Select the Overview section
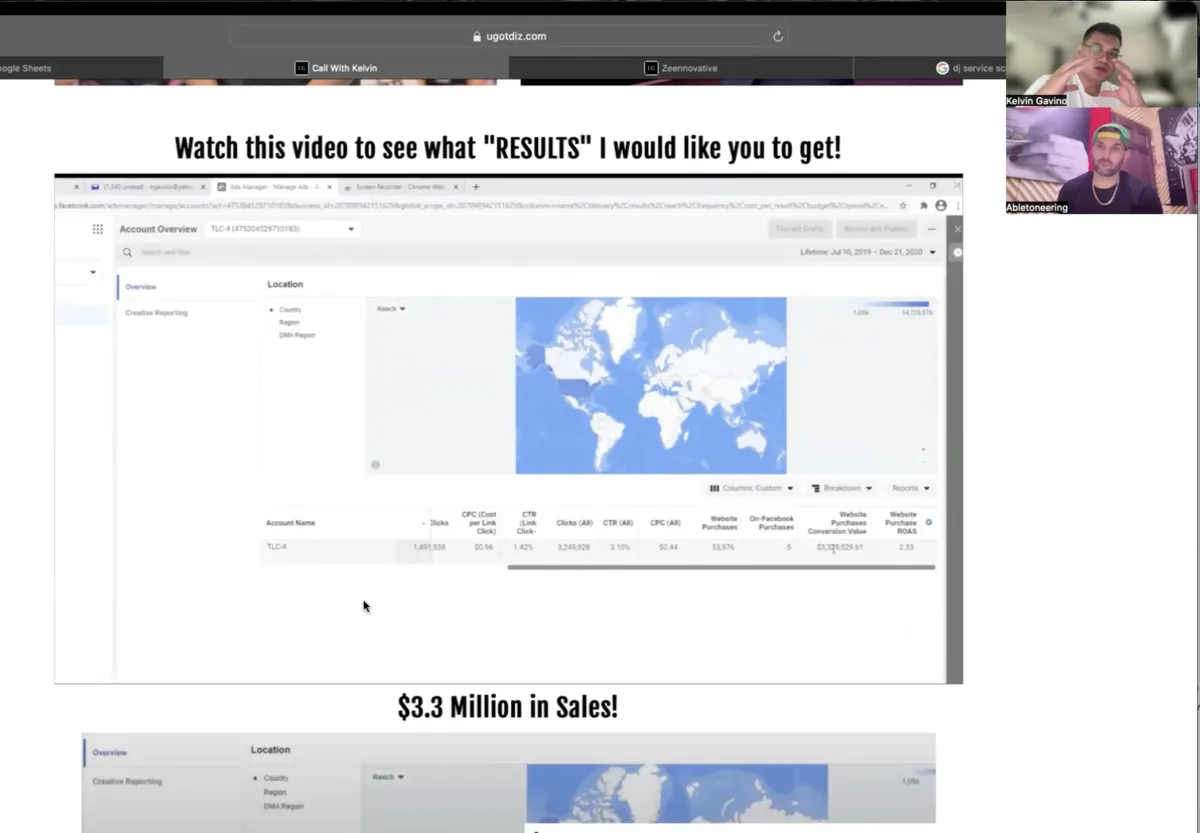Screen dimensions: 1200x833 (141, 287)
